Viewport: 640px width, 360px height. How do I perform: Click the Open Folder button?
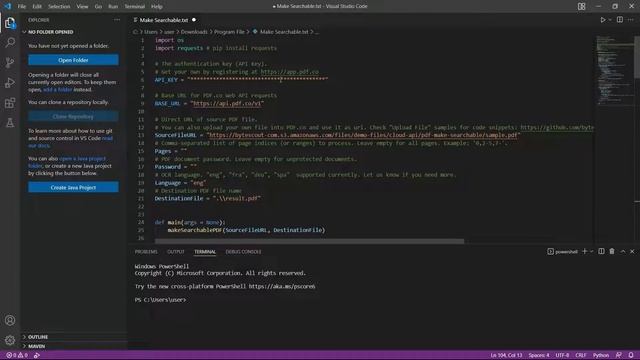pos(73,60)
